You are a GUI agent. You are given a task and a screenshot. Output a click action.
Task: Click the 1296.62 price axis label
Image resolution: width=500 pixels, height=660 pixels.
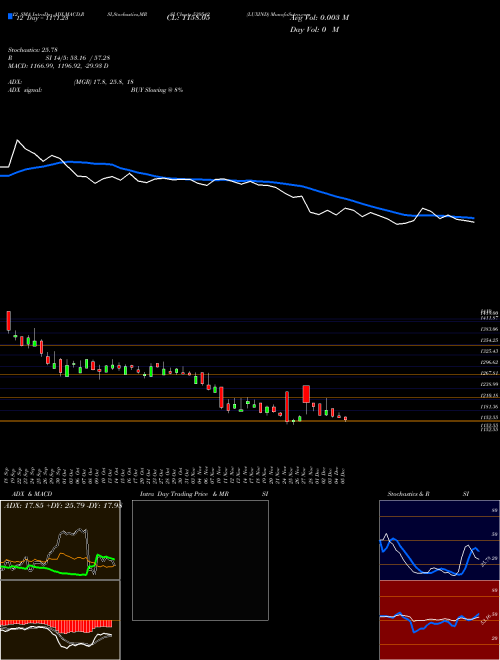click(x=489, y=362)
